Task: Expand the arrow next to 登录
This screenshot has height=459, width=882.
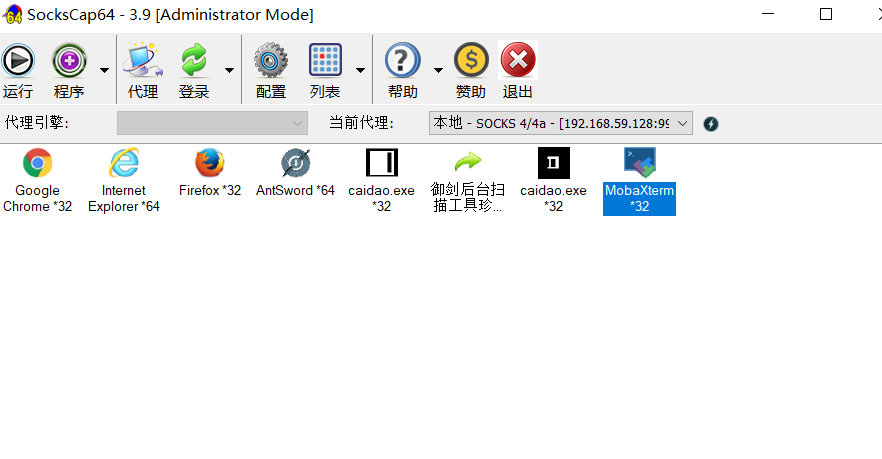Action: point(229,70)
